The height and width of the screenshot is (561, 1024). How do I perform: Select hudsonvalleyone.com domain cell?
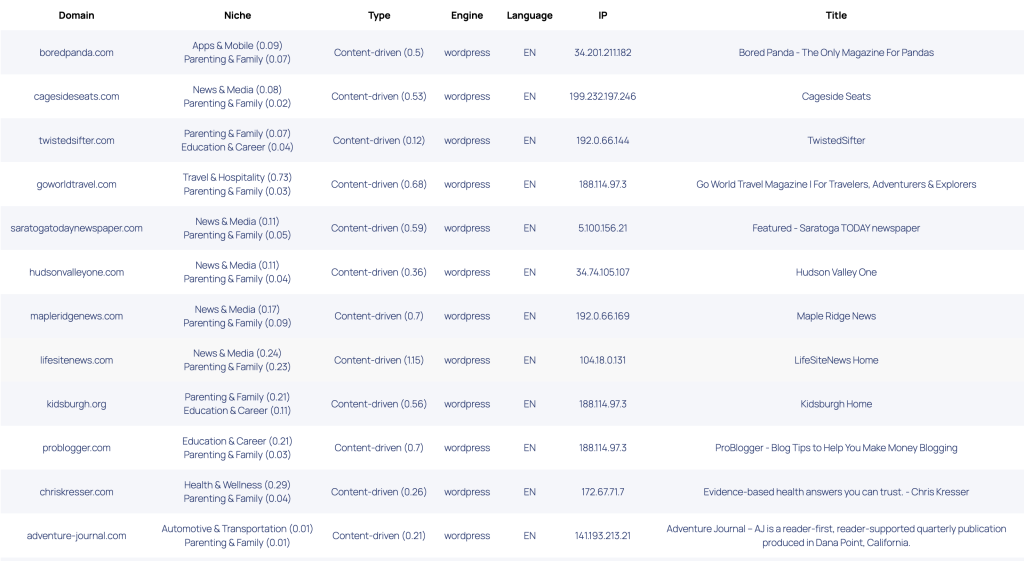[76, 272]
